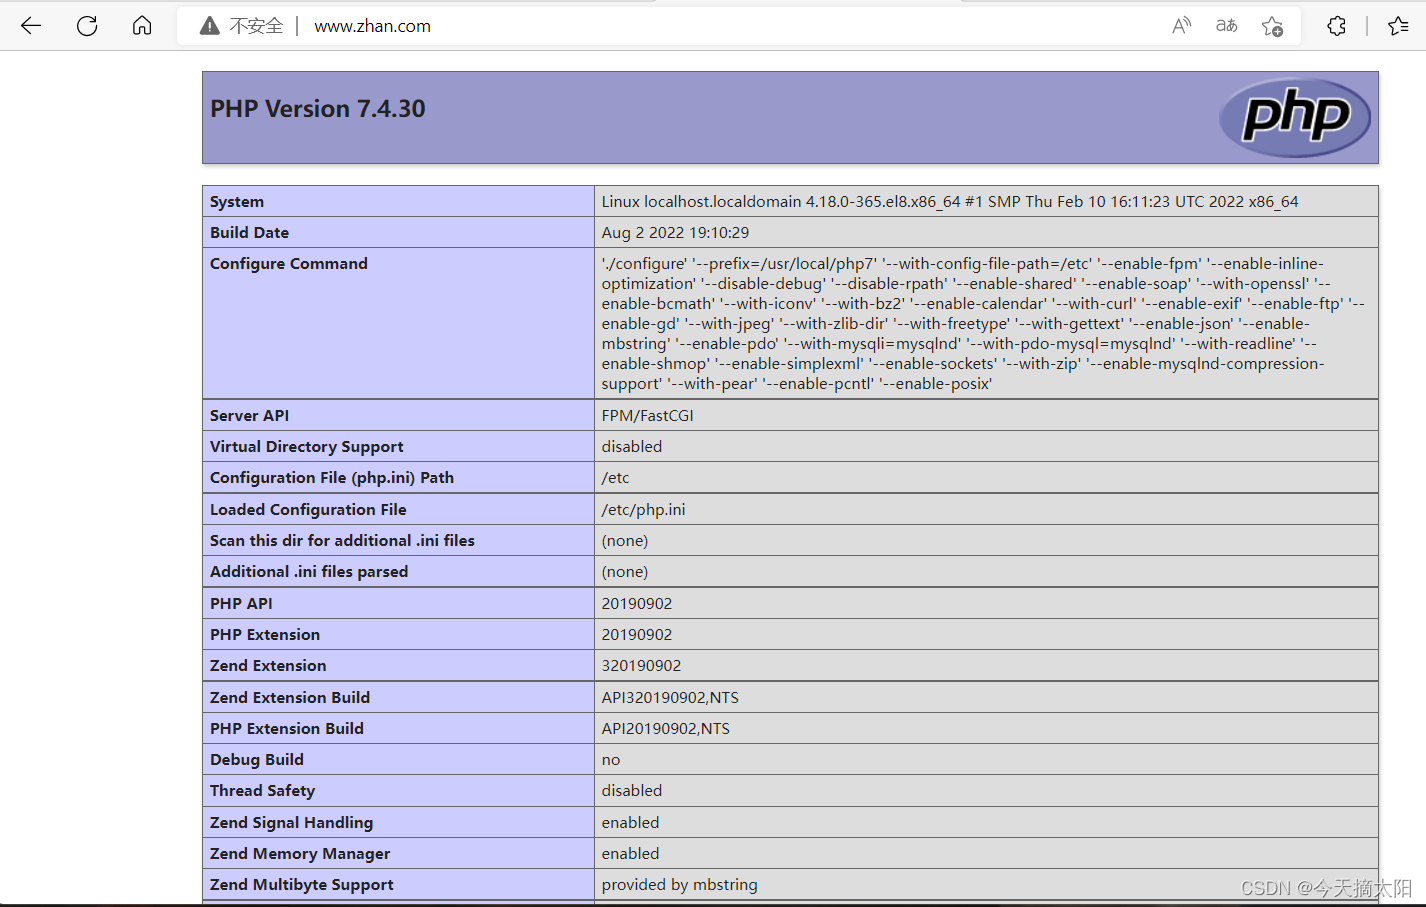Add this page to favorites
1426x907 pixels.
[1272, 26]
